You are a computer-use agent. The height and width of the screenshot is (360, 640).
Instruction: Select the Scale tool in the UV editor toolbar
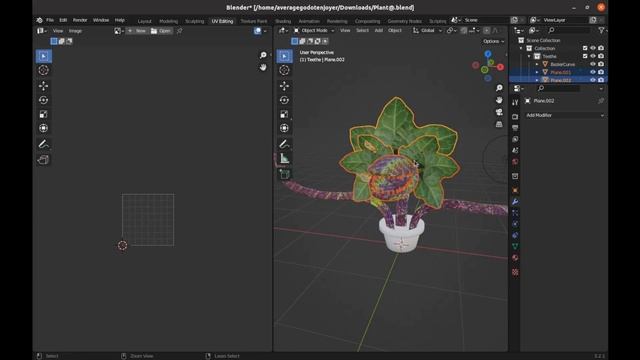[x=43, y=114]
